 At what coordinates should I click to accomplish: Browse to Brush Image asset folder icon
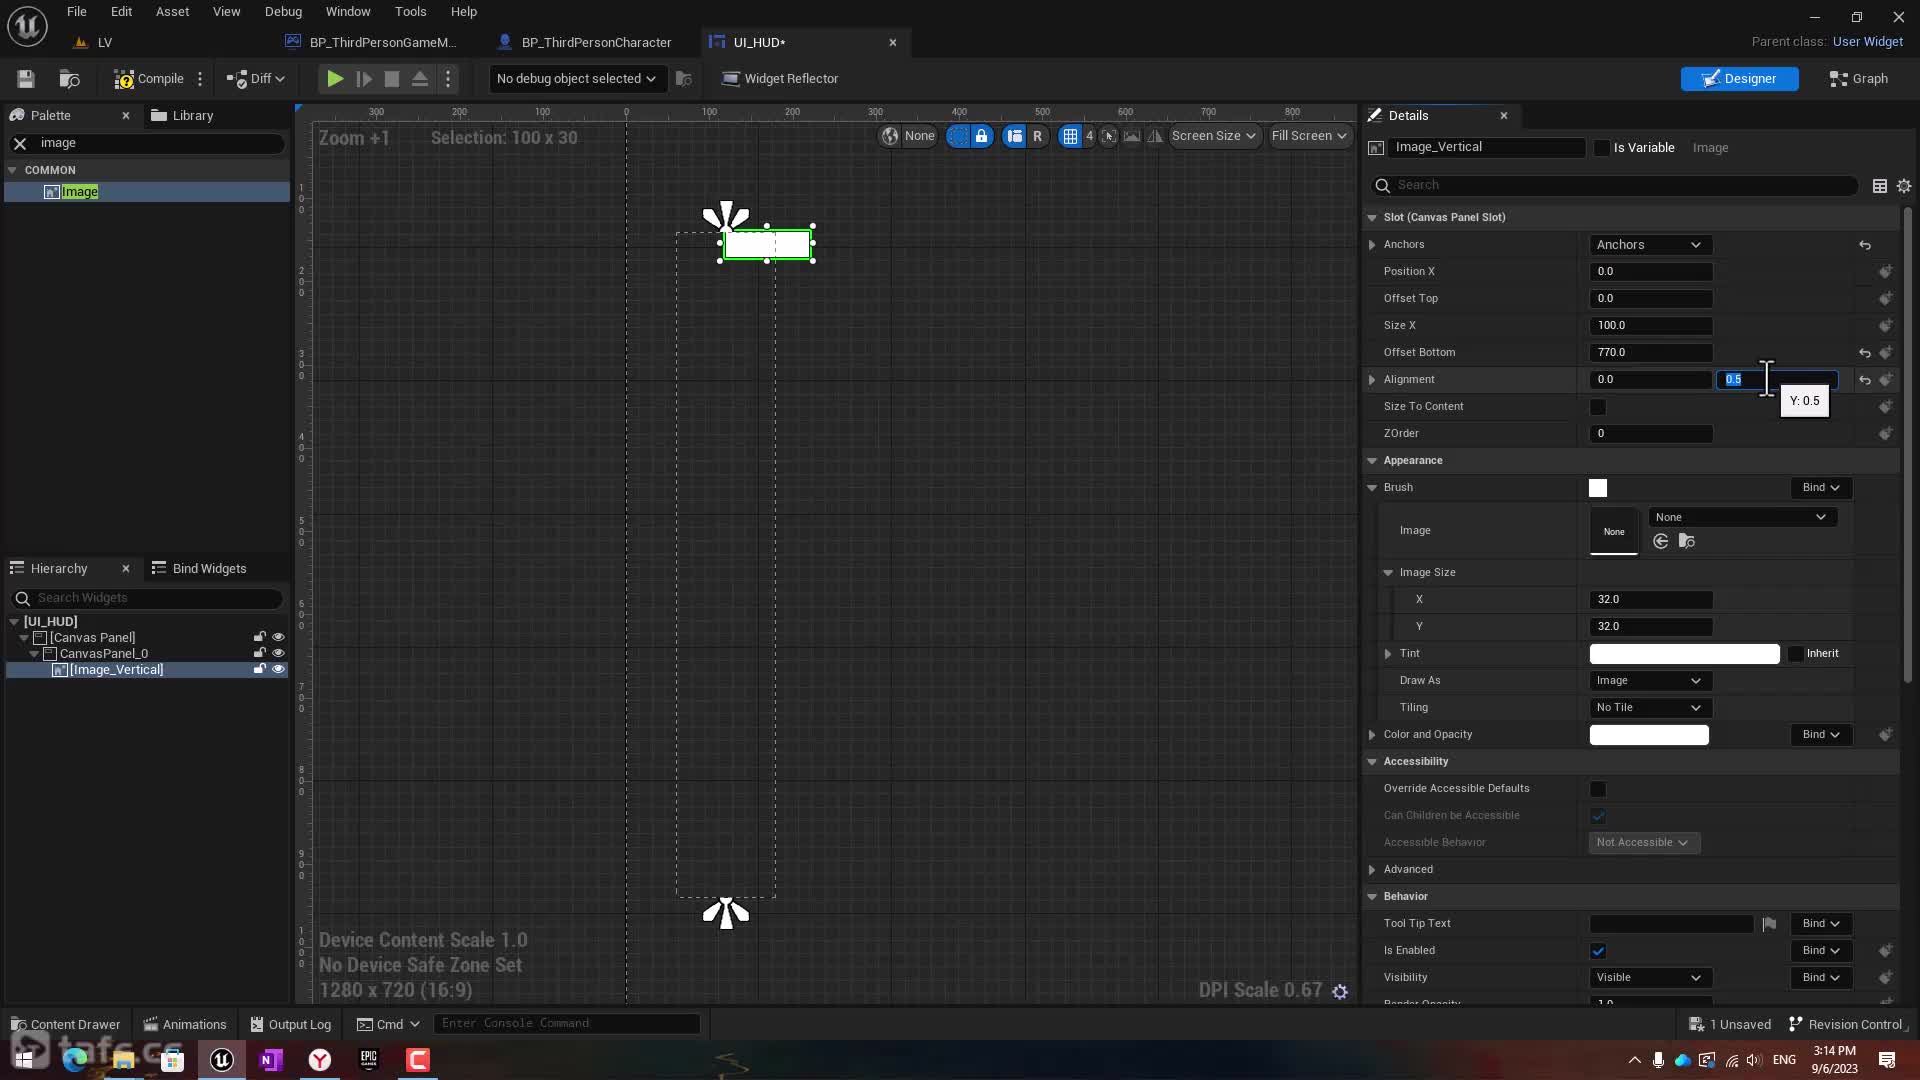[x=1687, y=542]
